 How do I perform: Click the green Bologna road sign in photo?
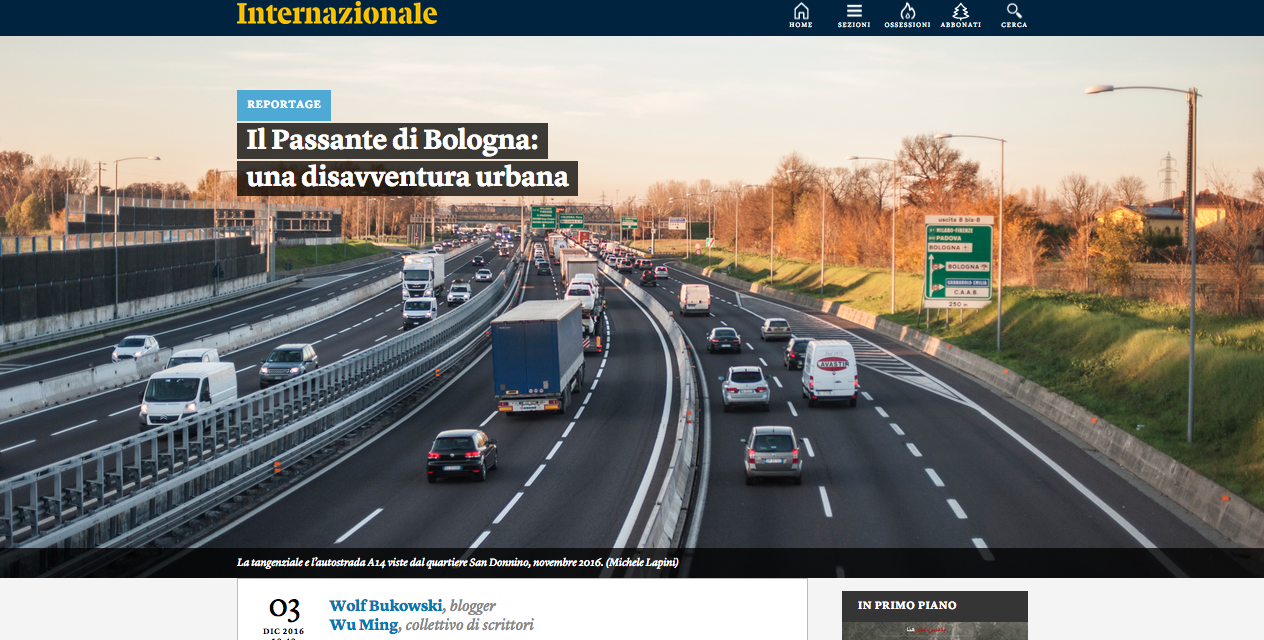click(958, 261)
